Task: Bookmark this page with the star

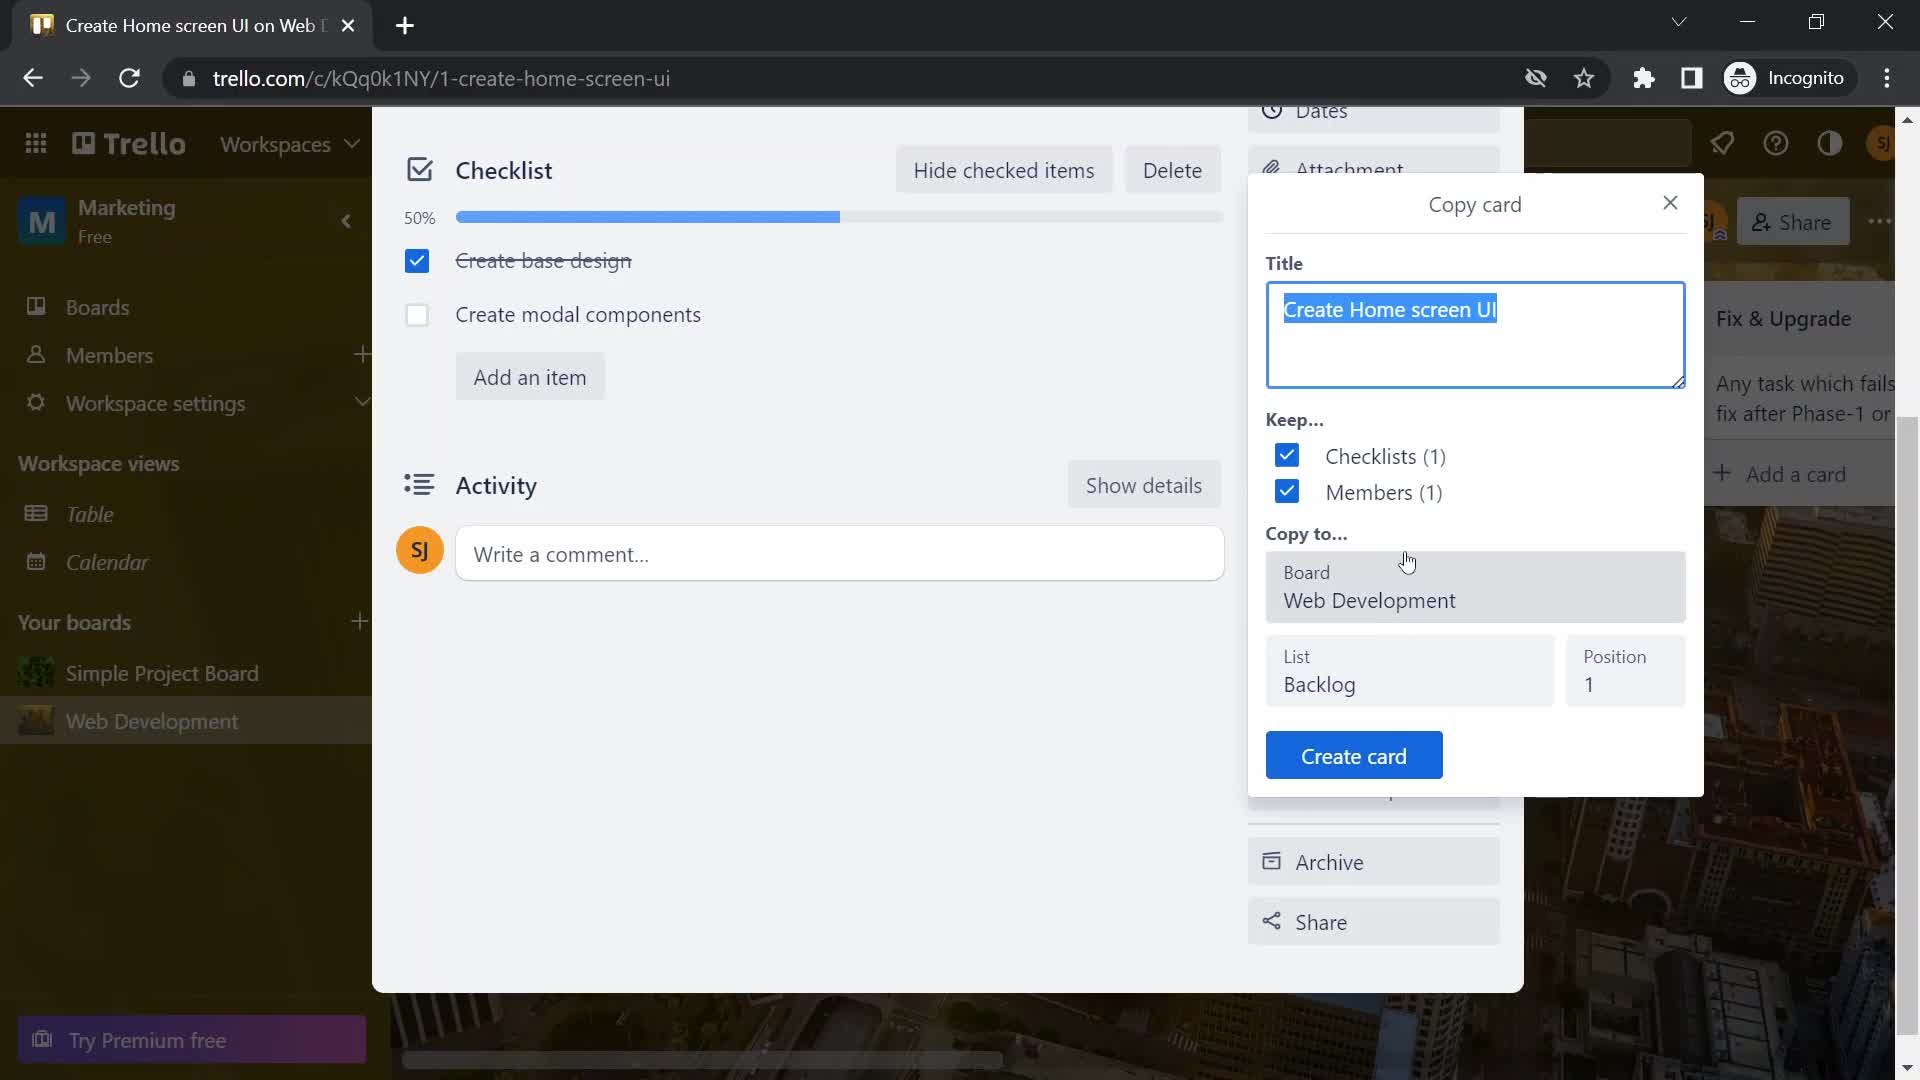Action: point(1584,78)
